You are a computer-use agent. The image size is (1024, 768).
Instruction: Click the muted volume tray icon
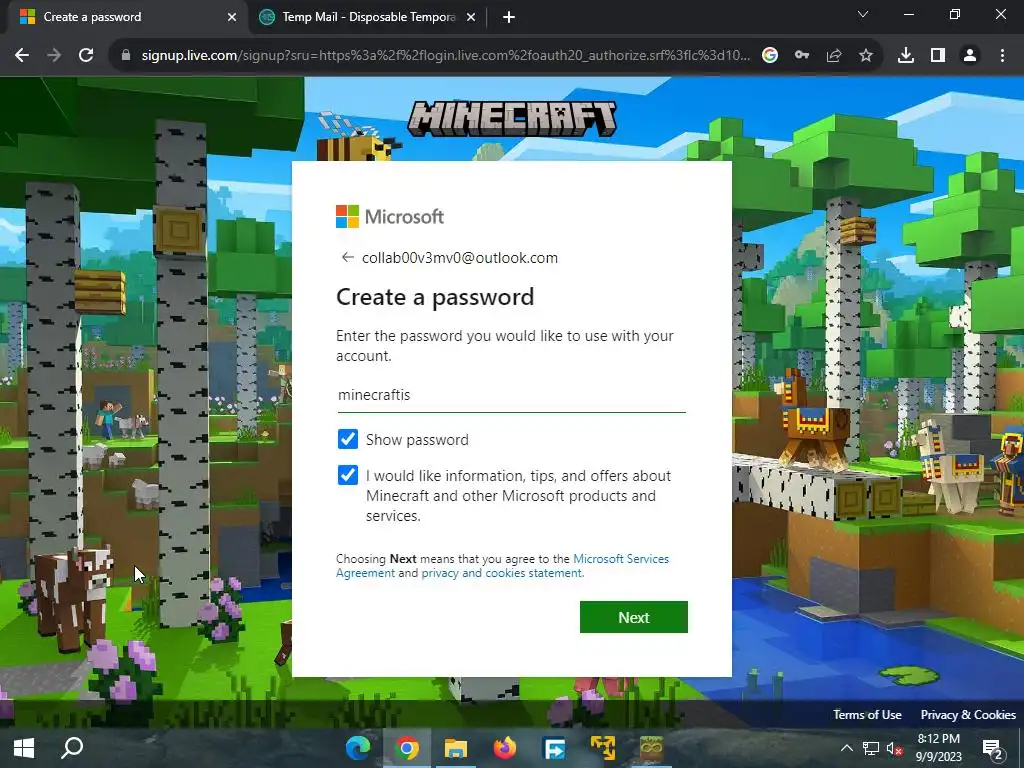(894, 748)
